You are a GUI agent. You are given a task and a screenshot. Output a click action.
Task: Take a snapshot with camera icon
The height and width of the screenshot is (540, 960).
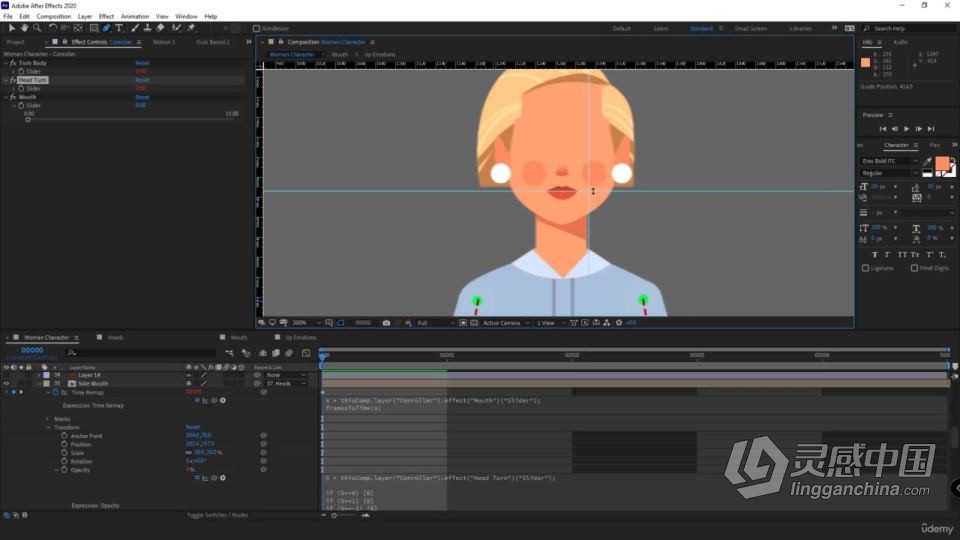(386, 323)
